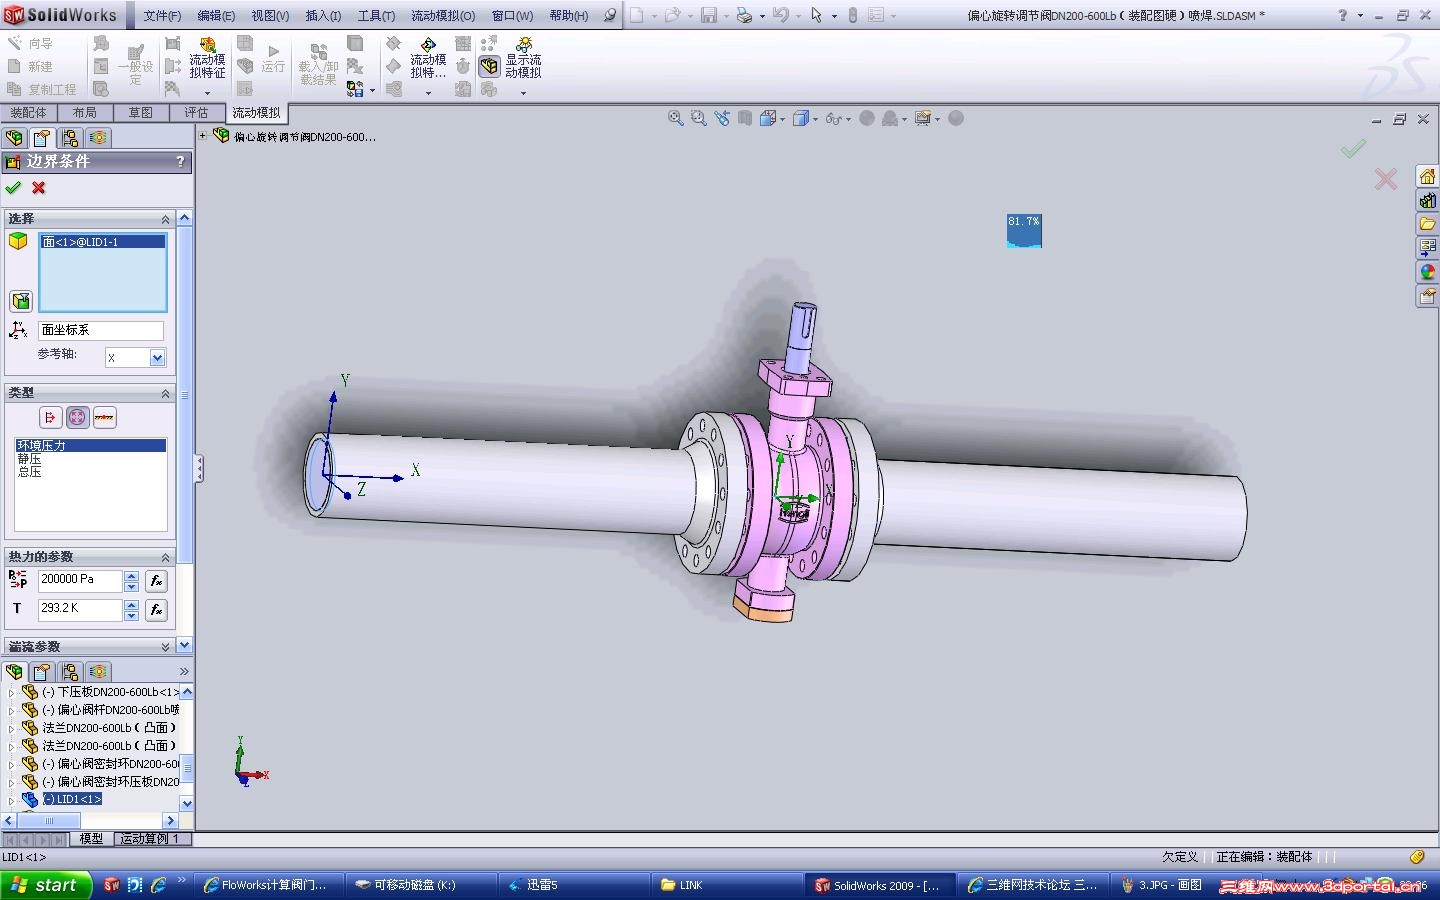Select 静压 in the pressure type list
The image size is (1440, 900).
coord(29,459)
